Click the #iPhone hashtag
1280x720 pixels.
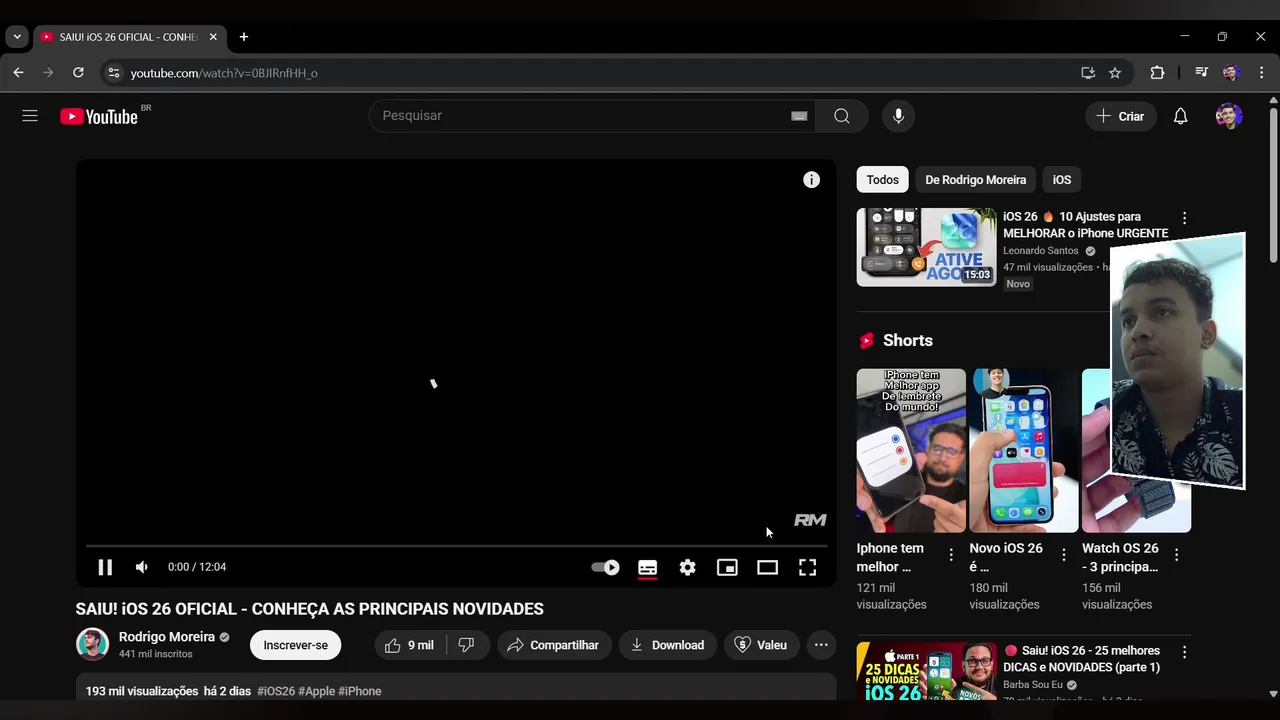pos(360,691)
